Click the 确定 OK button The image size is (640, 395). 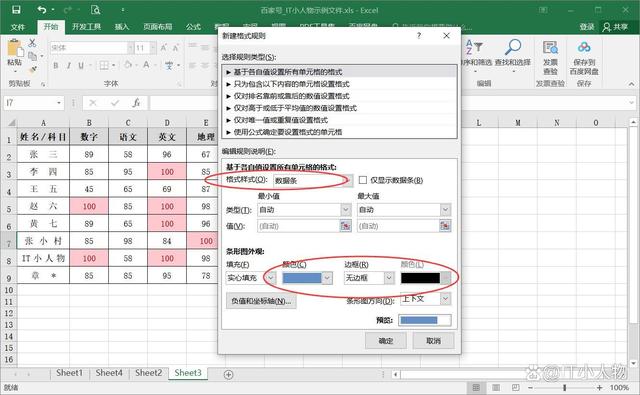[386, 340]
